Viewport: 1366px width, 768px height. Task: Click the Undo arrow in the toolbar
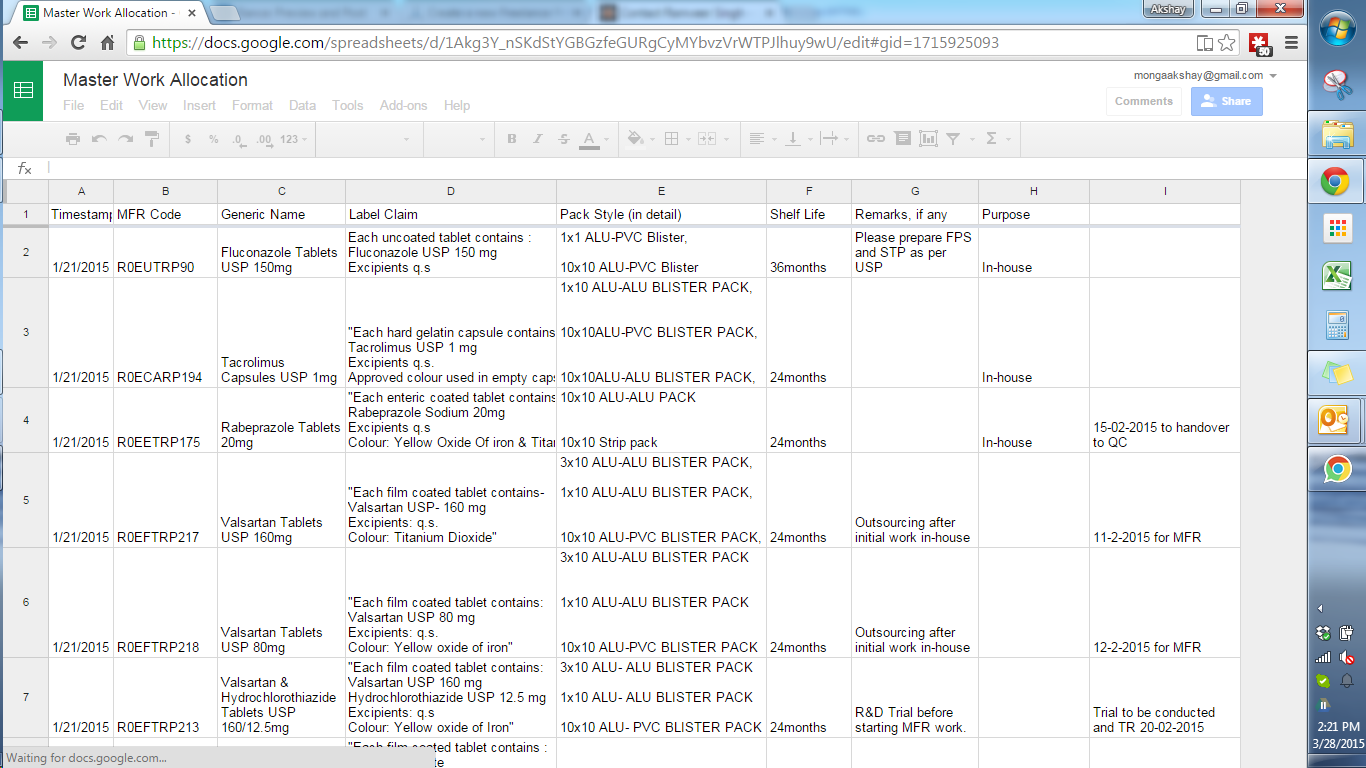click(99, 139)
